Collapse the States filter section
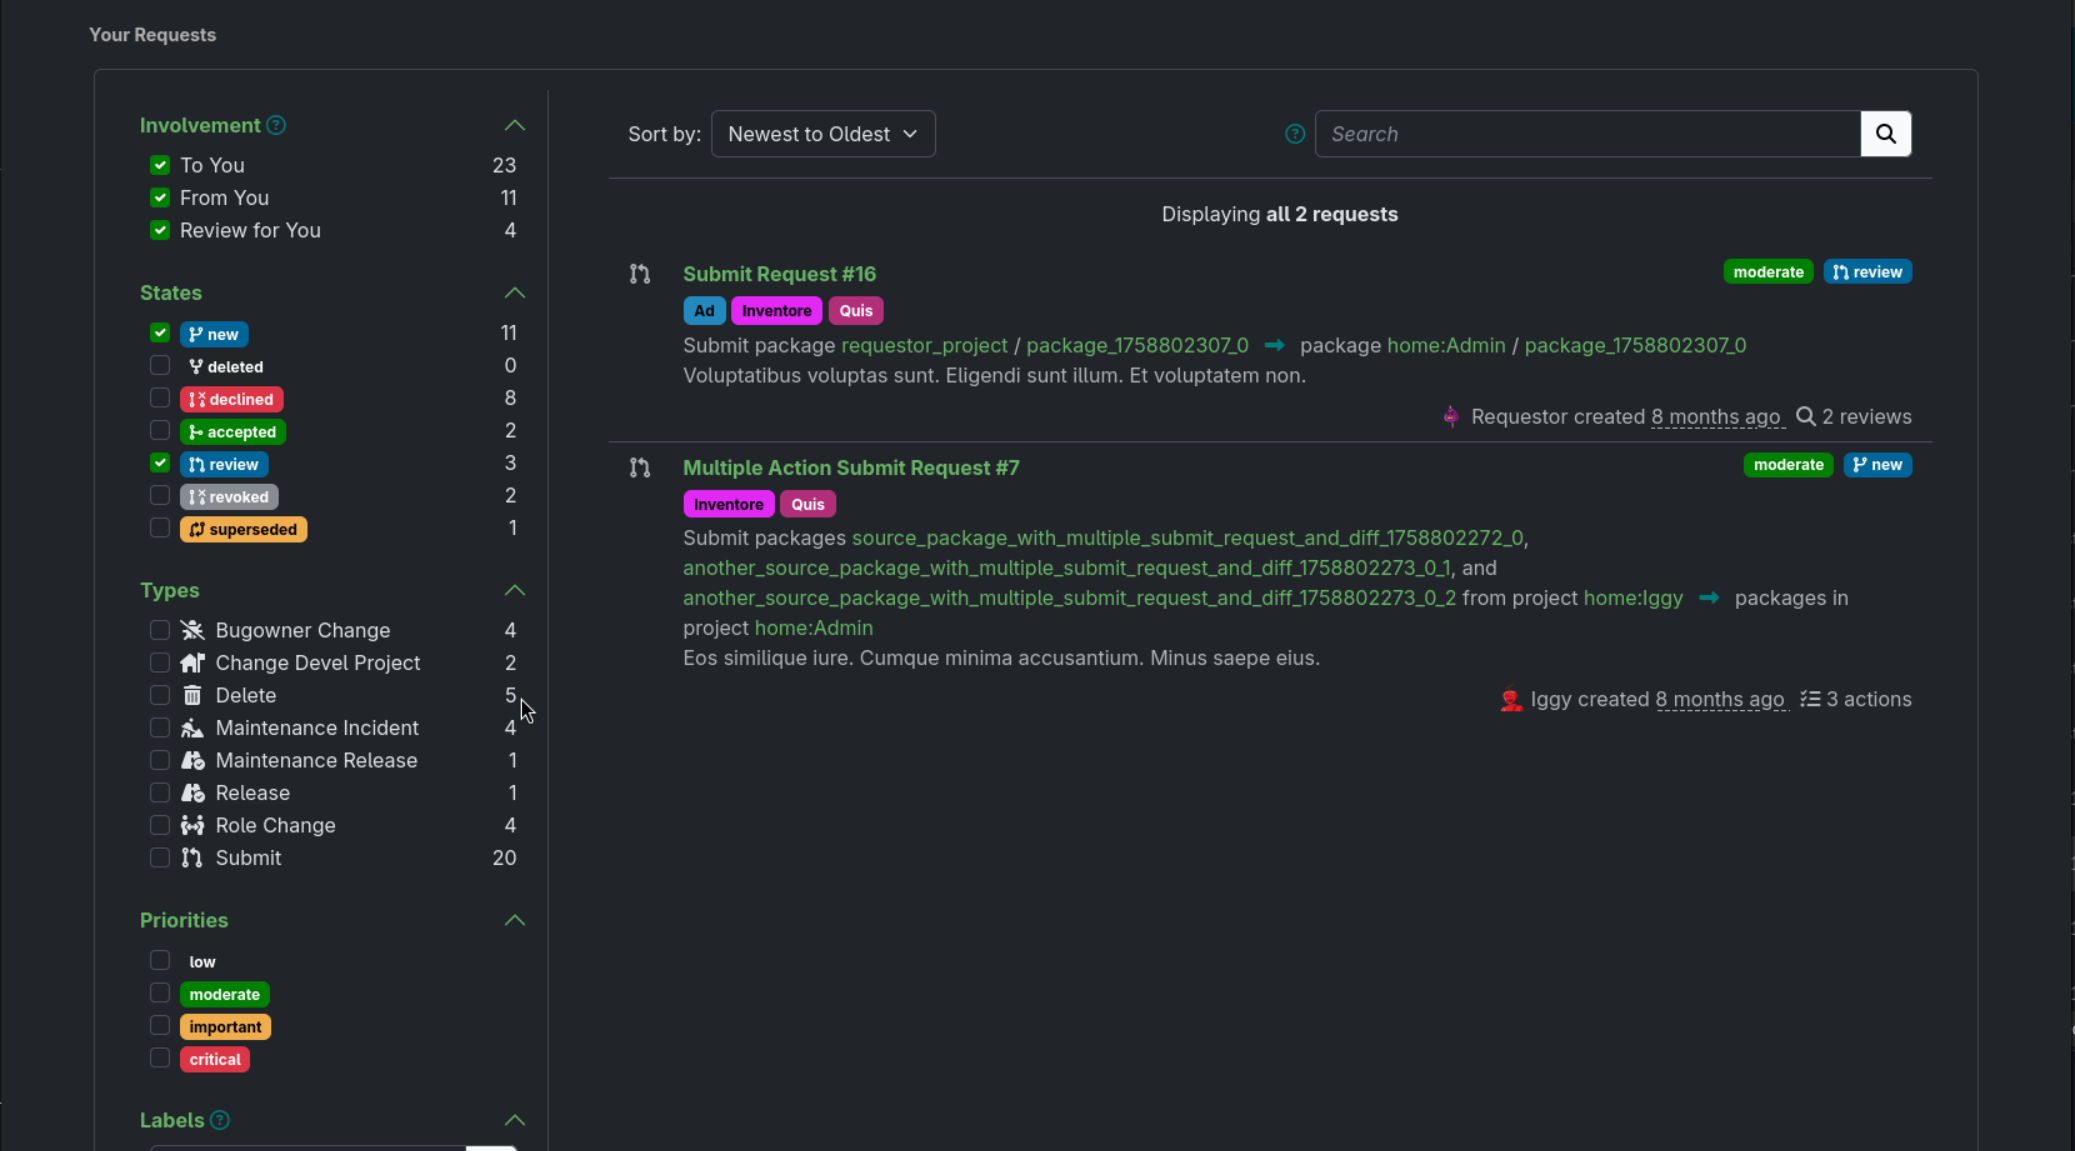Image resolution: width=2075 pixels, height=1151 pixels. click(514, 293)
